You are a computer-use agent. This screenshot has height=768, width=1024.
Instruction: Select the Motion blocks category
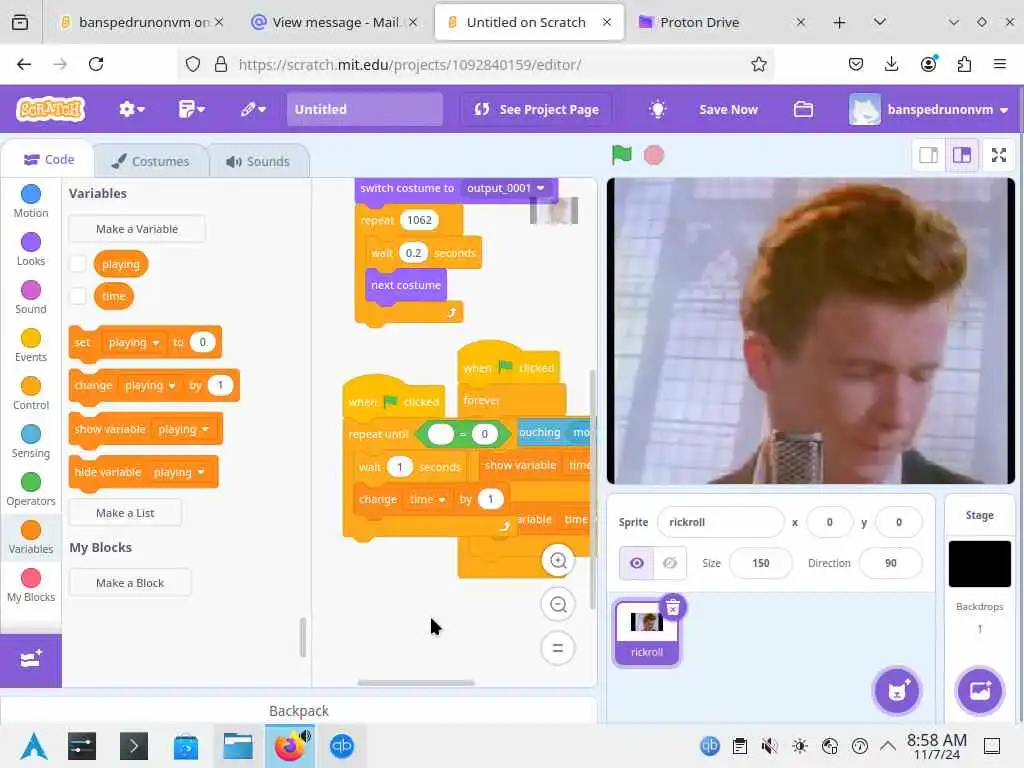31,201
